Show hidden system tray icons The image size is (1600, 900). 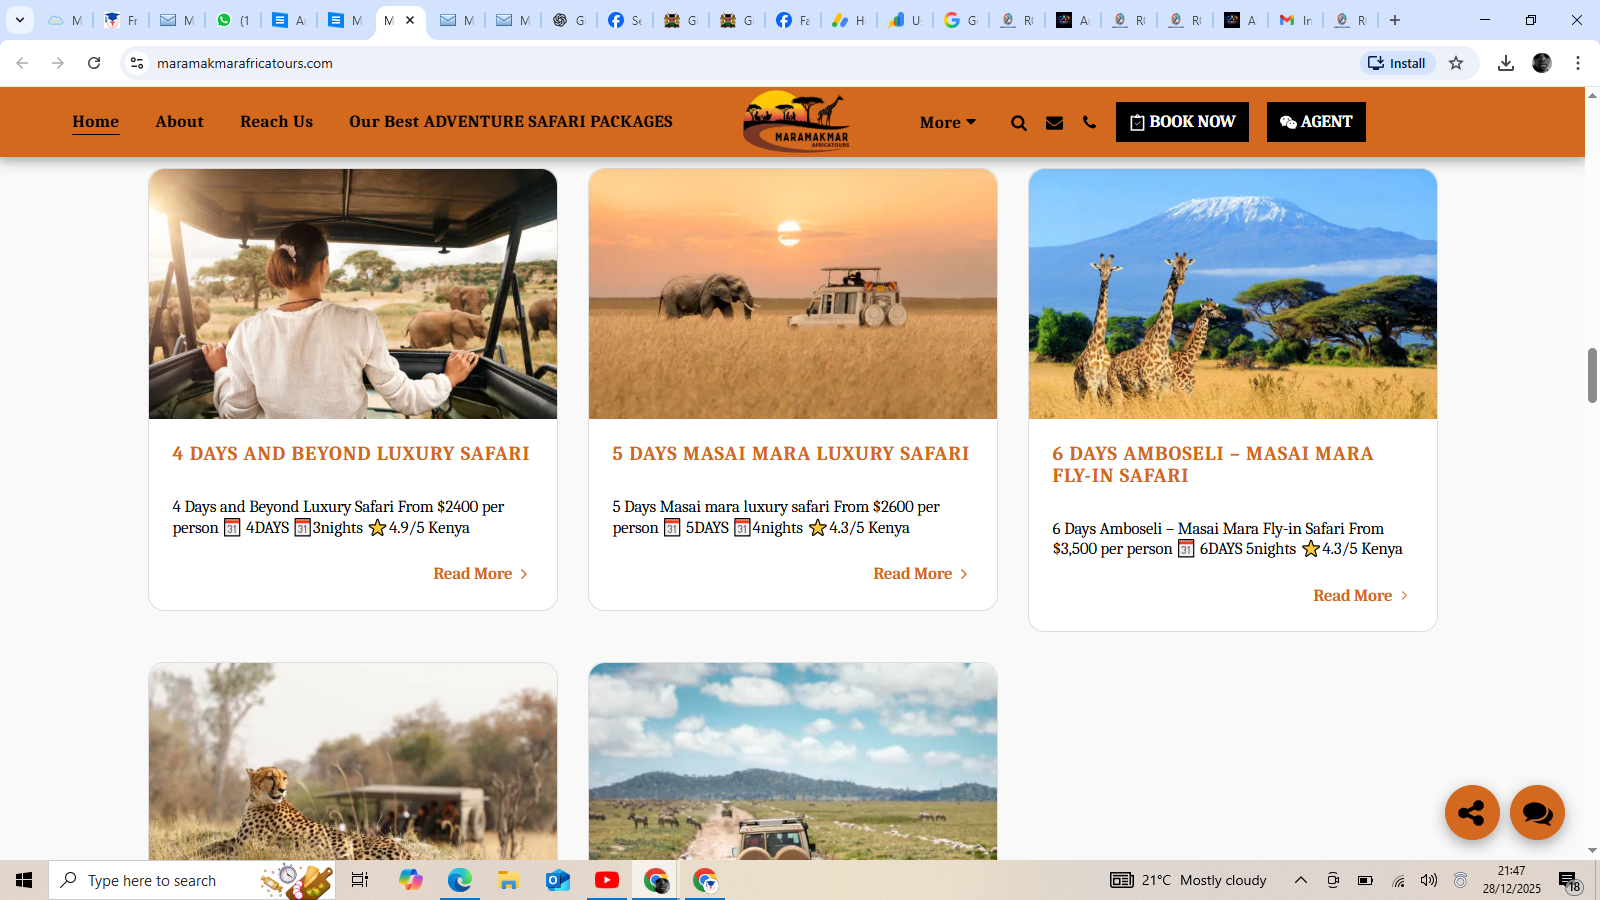pos(1301,880)
